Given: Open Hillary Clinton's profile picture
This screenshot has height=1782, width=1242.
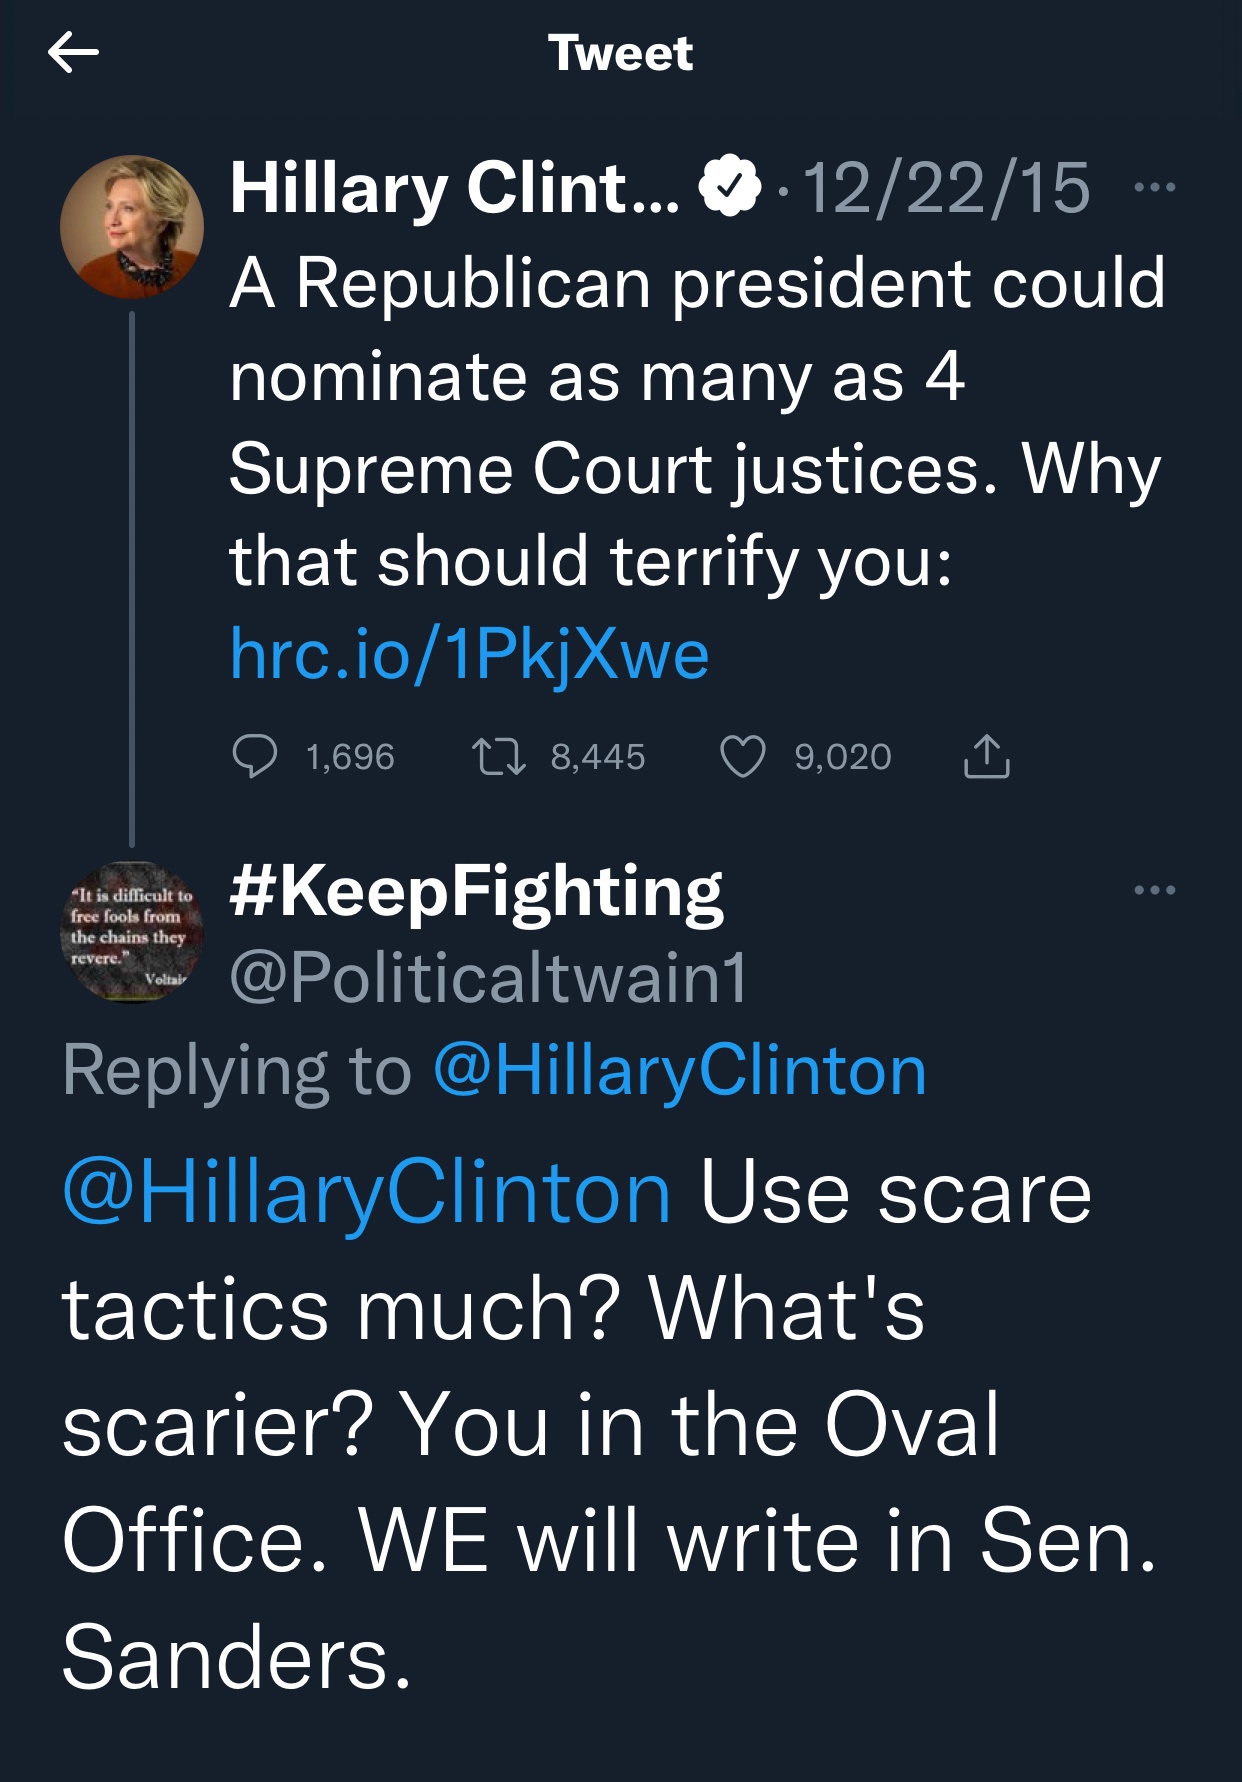Looking at the screenshot, I should click(x=132, y=227).
